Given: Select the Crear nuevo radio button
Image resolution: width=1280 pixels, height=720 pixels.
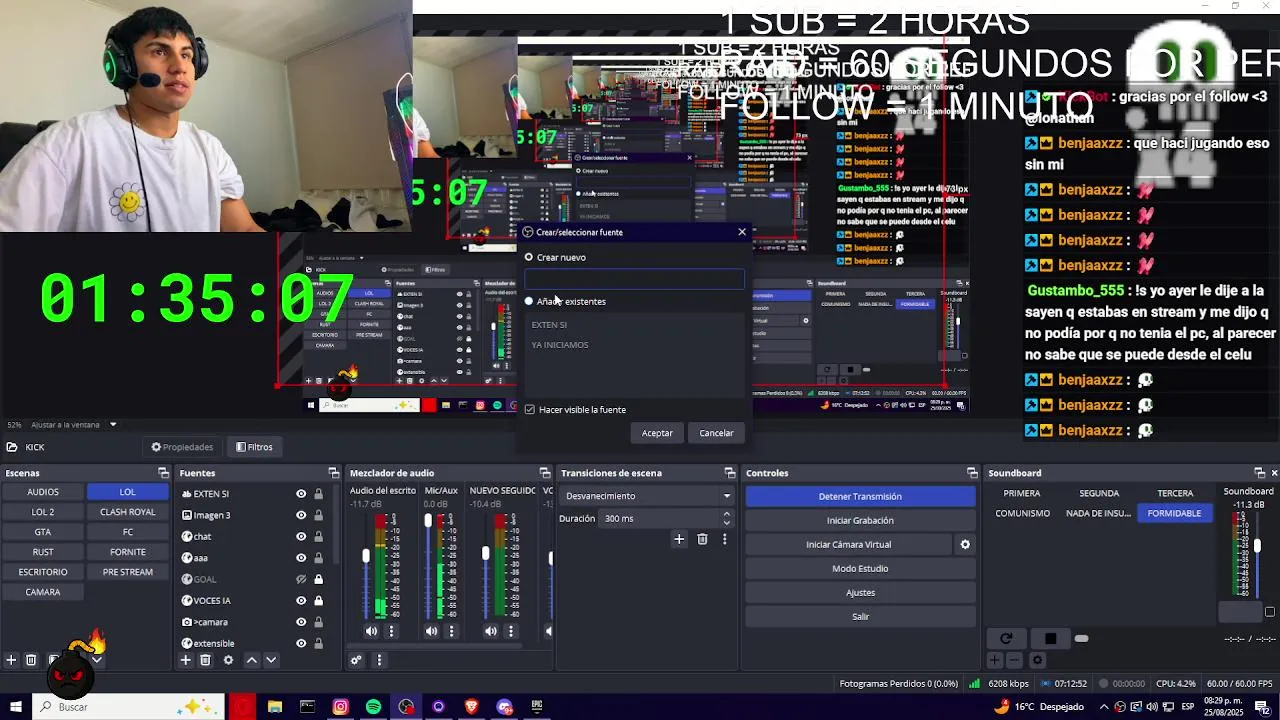Looking at the screenshot, I should [529, 257].
